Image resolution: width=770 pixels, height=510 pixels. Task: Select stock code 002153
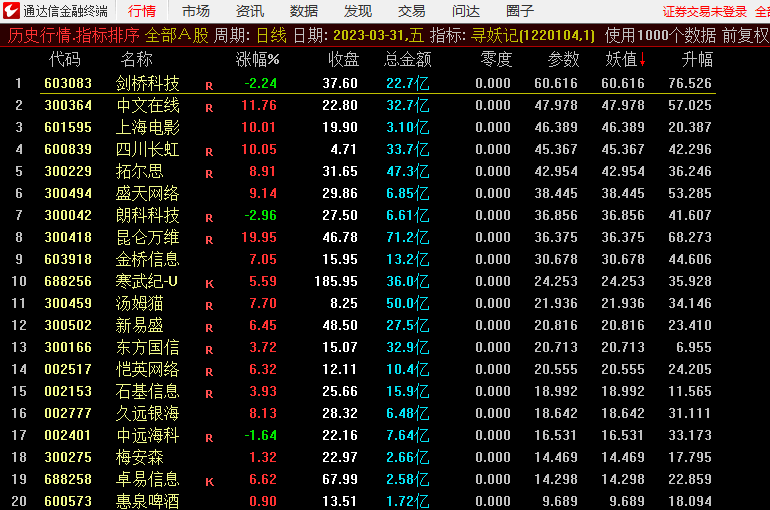tap(68, 391)
